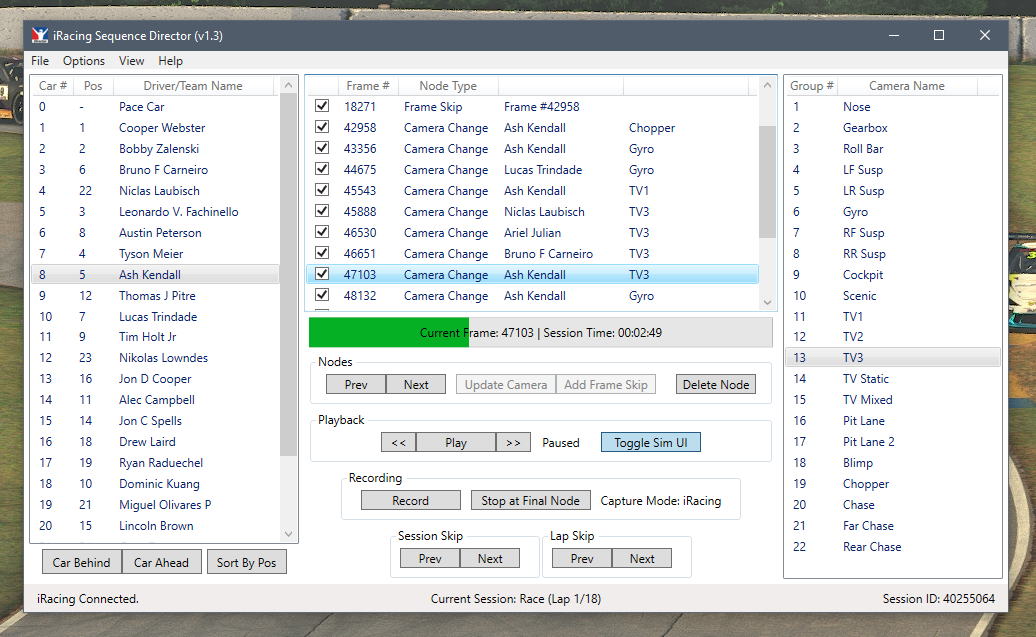Uncheck the Bruno F Carneiro node at 46651
The width and height of the screenshot is (1036, 637).
[322, 253]
